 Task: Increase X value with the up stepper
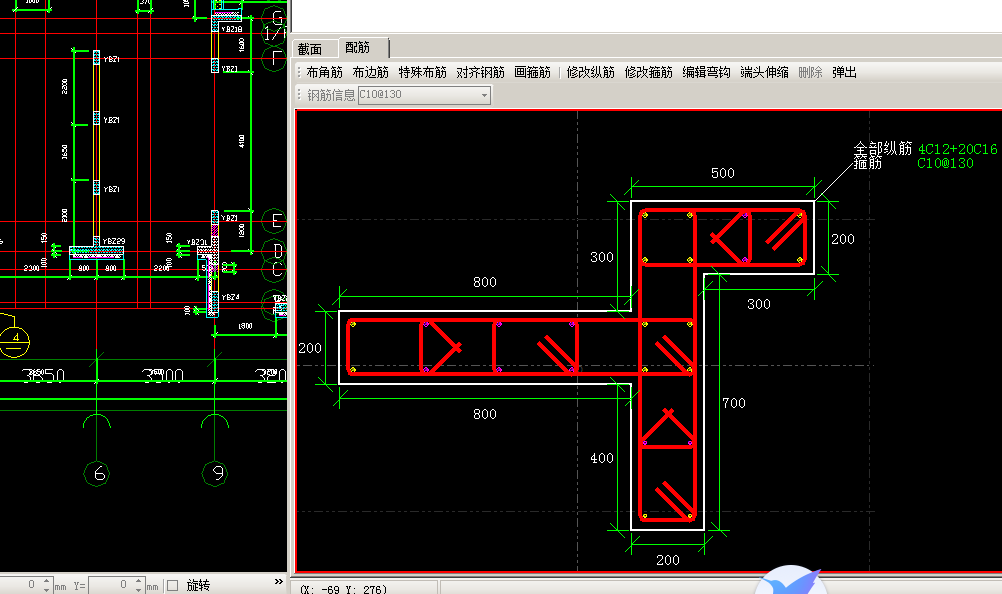click(46, 581)
